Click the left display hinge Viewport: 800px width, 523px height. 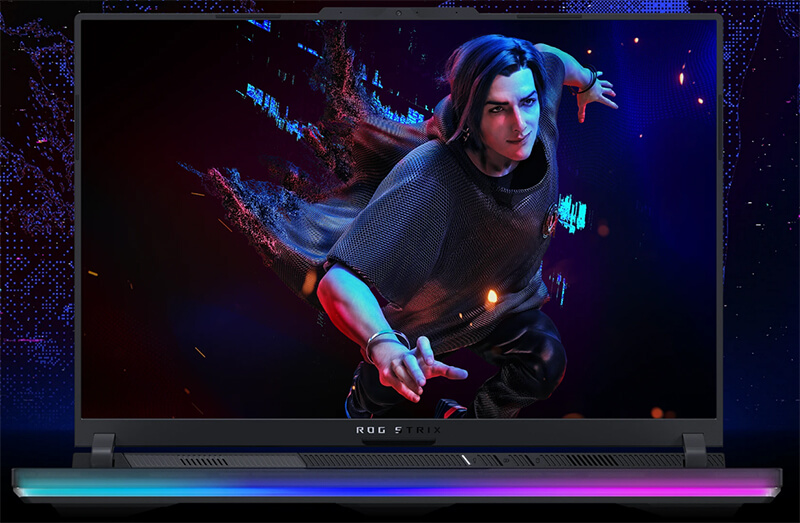point(103,449)
